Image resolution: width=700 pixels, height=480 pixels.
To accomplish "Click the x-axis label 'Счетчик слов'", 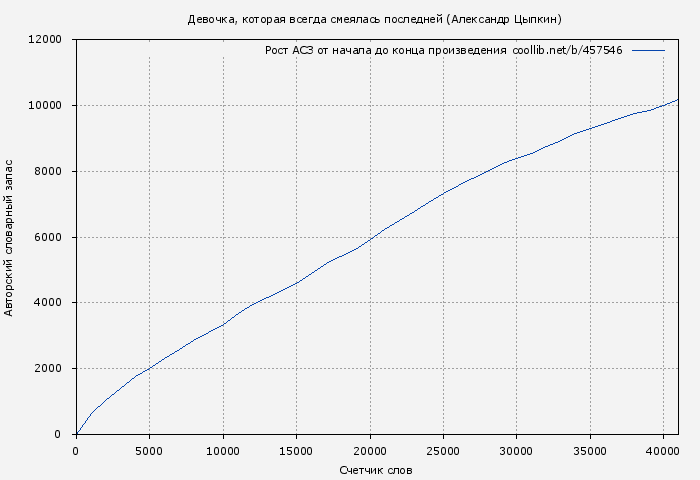I will coord(376,469).
